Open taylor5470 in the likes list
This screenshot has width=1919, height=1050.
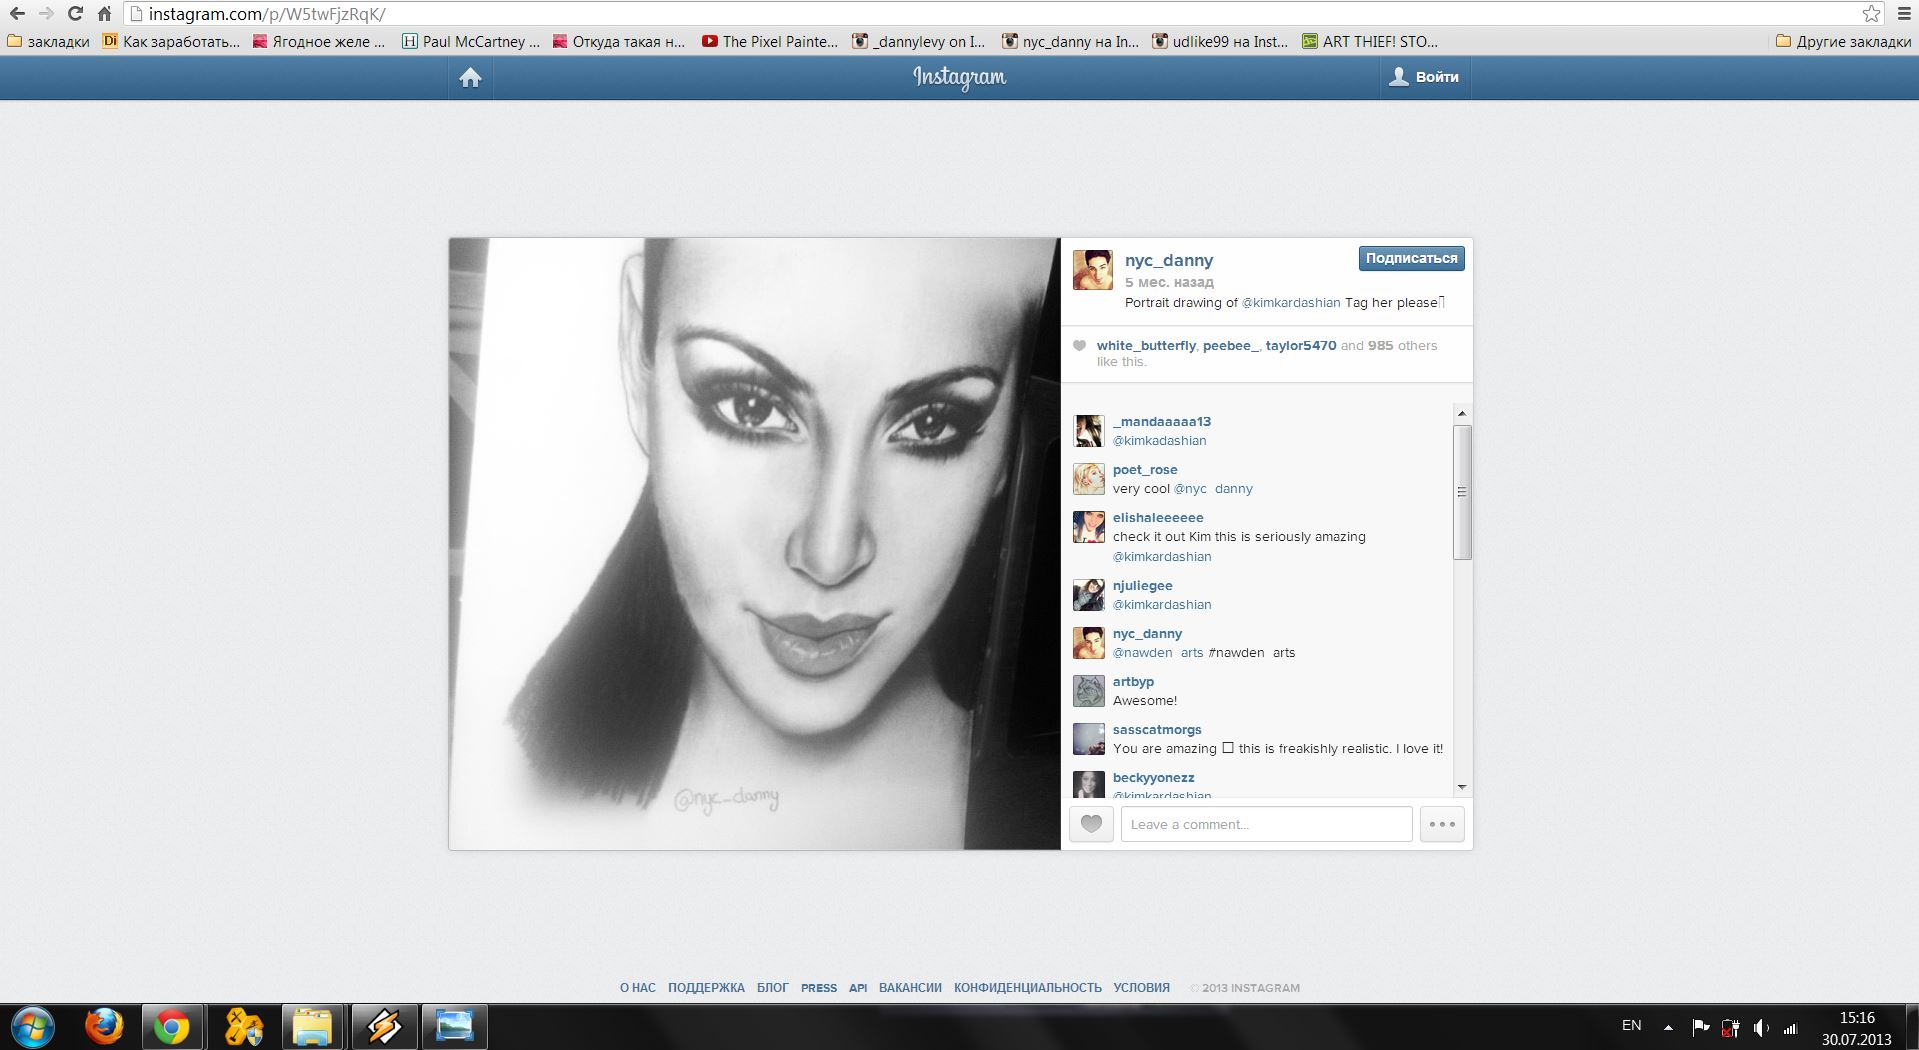1301,346
